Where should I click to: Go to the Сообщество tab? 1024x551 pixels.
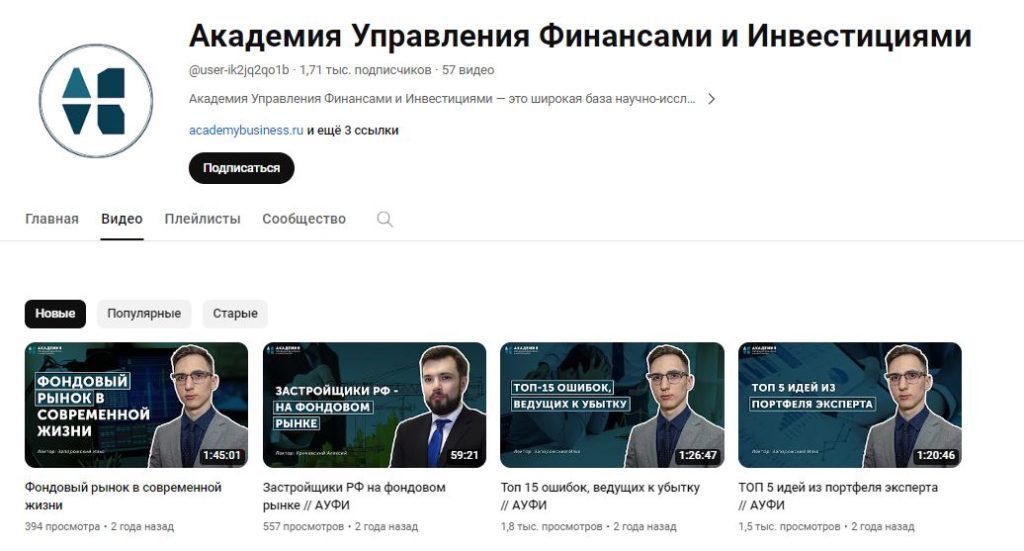tap(304, 219)
